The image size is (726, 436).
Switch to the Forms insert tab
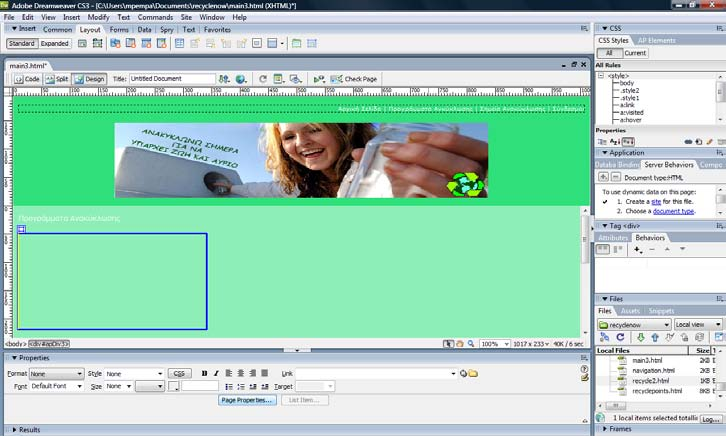[119, 29]
